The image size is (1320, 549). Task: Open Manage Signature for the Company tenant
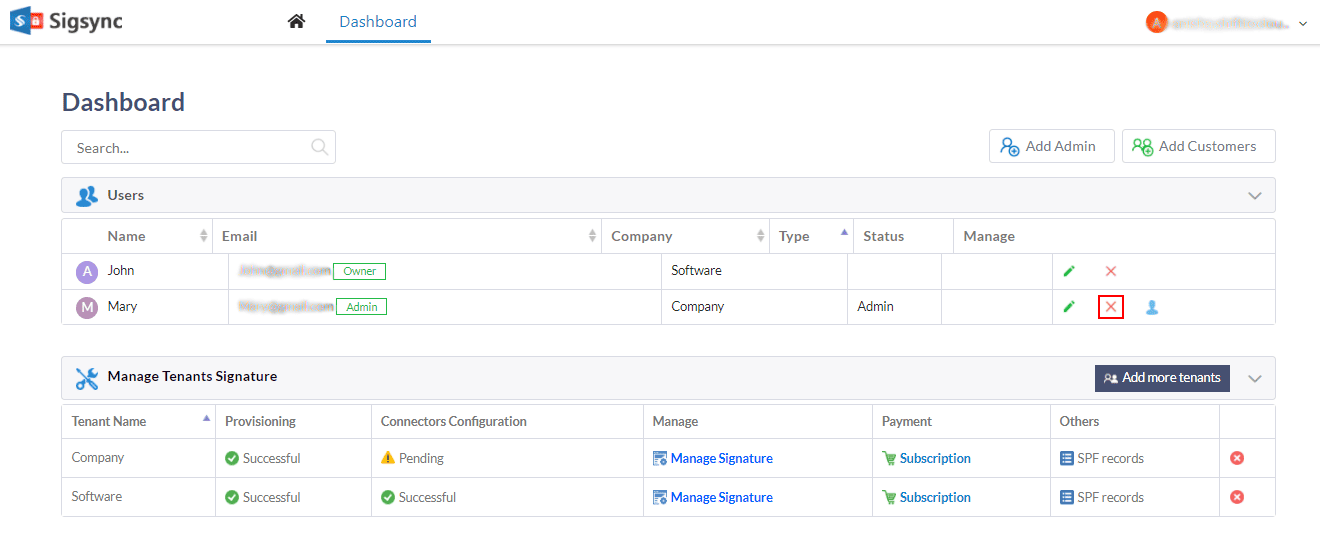pyautogui.click(x=721, y=458)
